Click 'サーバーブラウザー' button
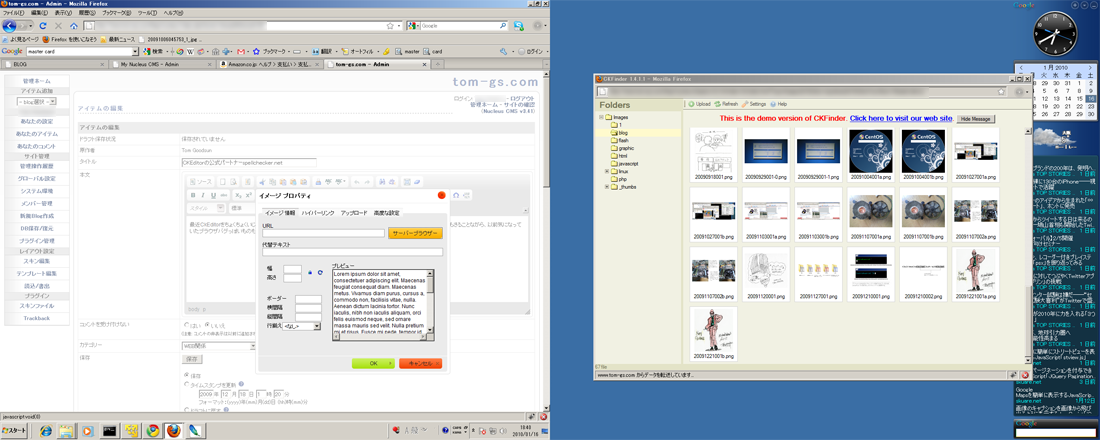The width and height of the screenshot is (1100, 440). (415, 233)
